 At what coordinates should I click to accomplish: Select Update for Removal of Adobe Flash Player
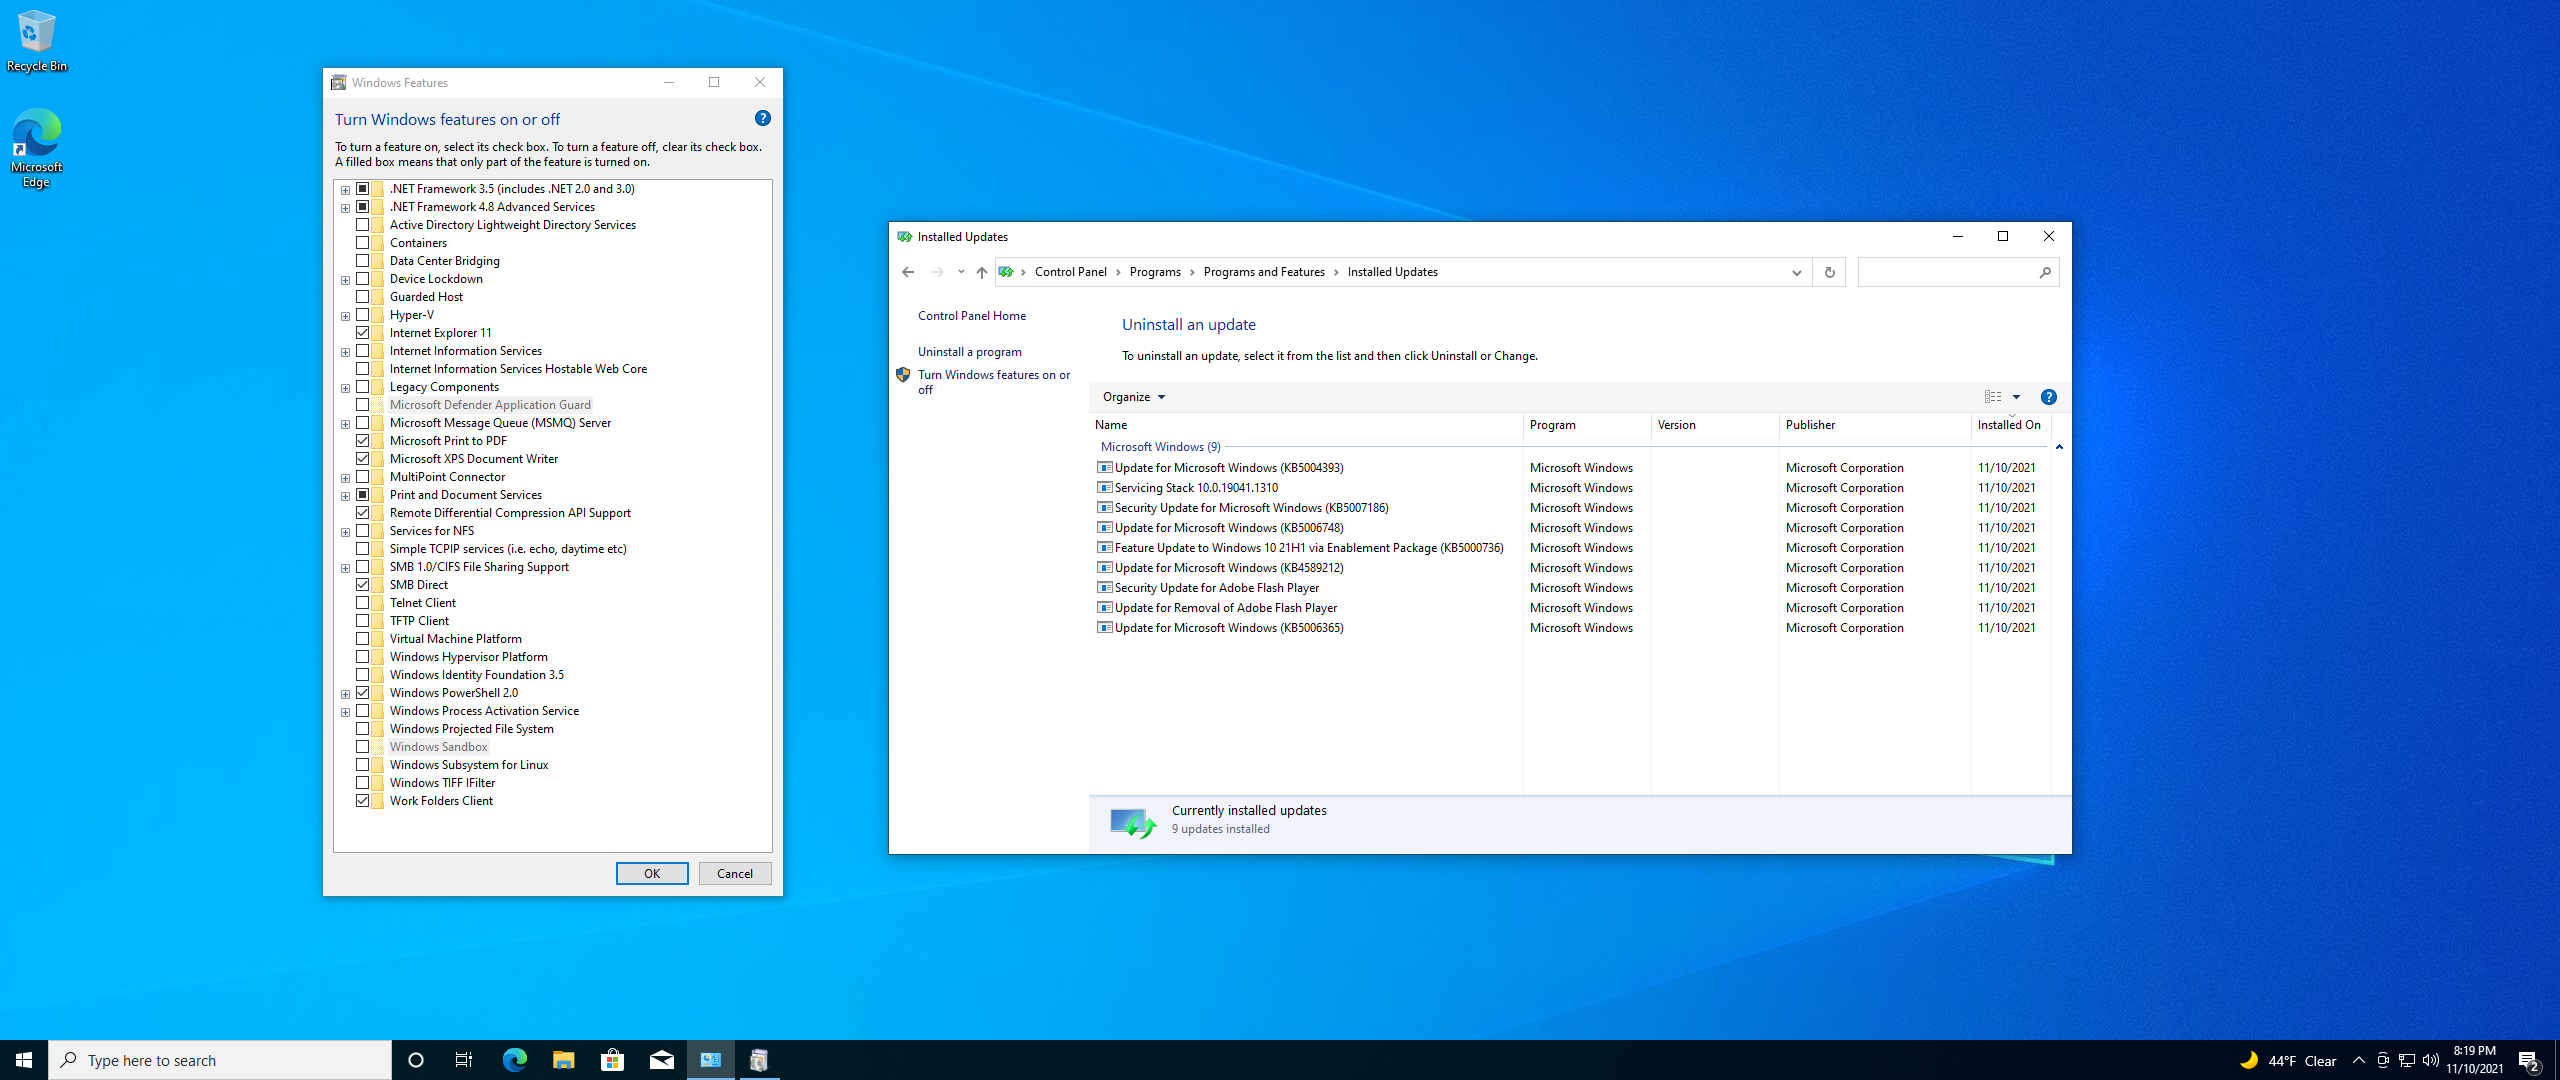click(x=1570, y=608)
